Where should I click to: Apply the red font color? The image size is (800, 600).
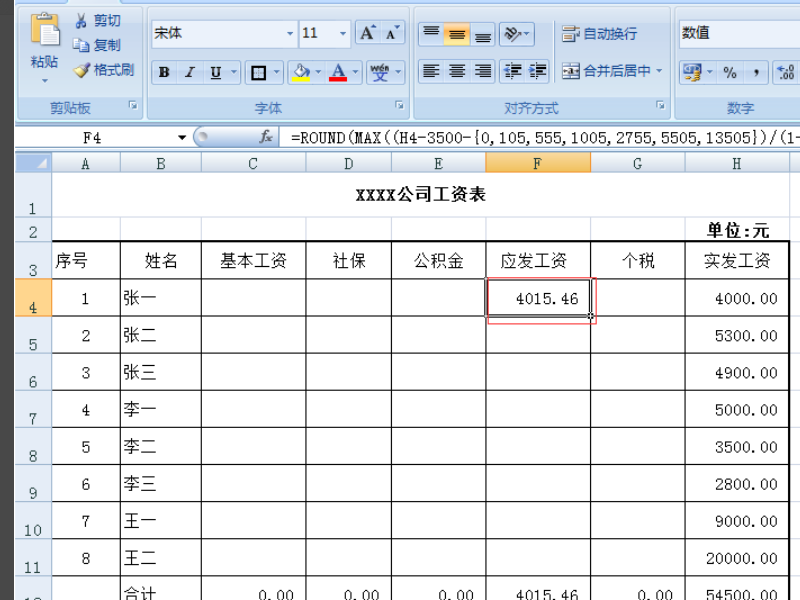click(338, 72)
